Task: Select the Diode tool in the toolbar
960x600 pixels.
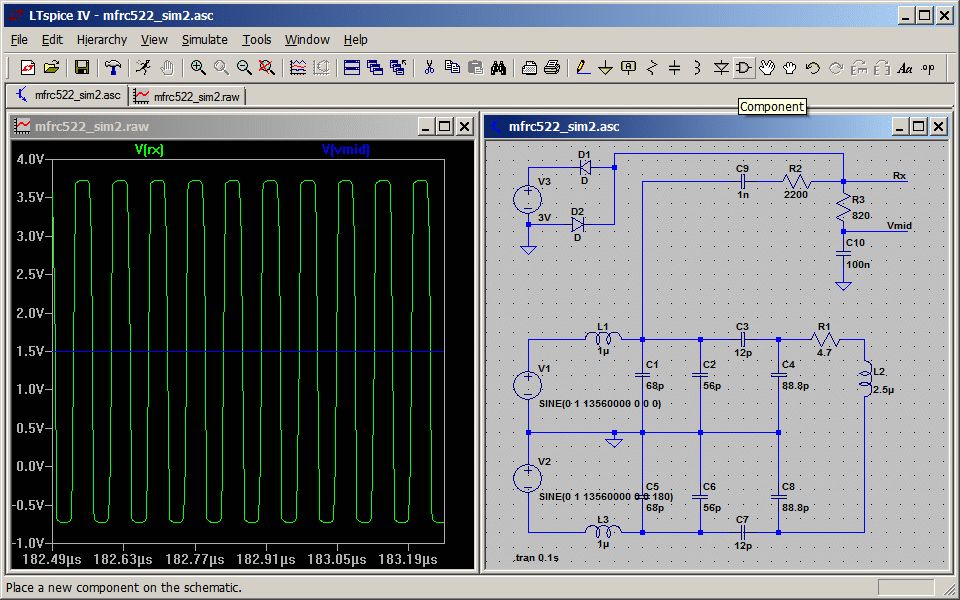Action: tap(721, 68)
